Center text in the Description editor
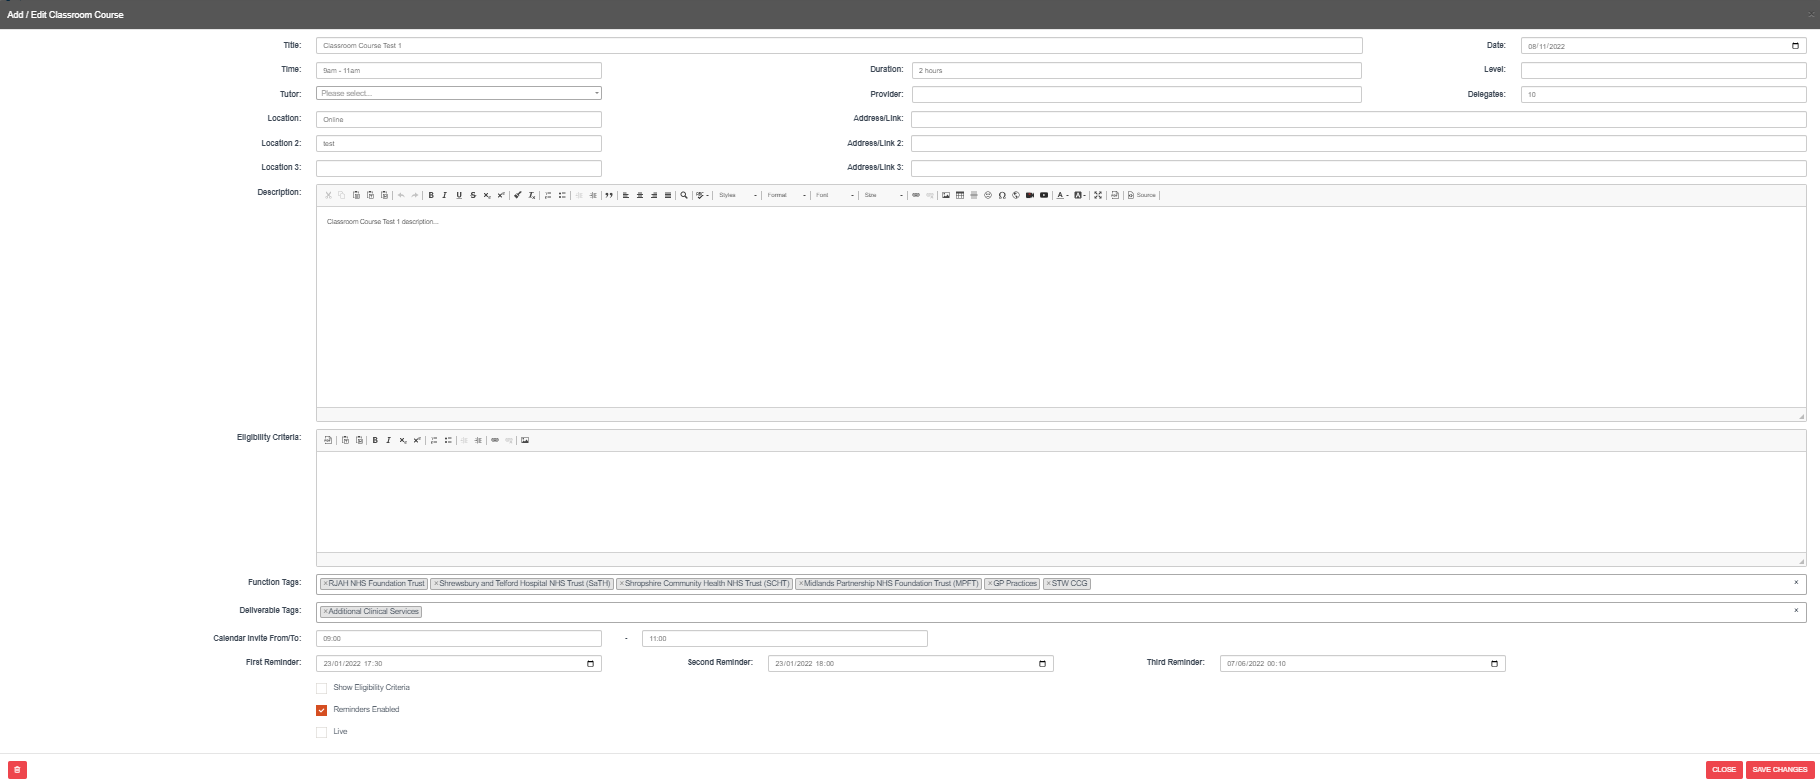The image size is (1820, 784). [x=640, y=196]
